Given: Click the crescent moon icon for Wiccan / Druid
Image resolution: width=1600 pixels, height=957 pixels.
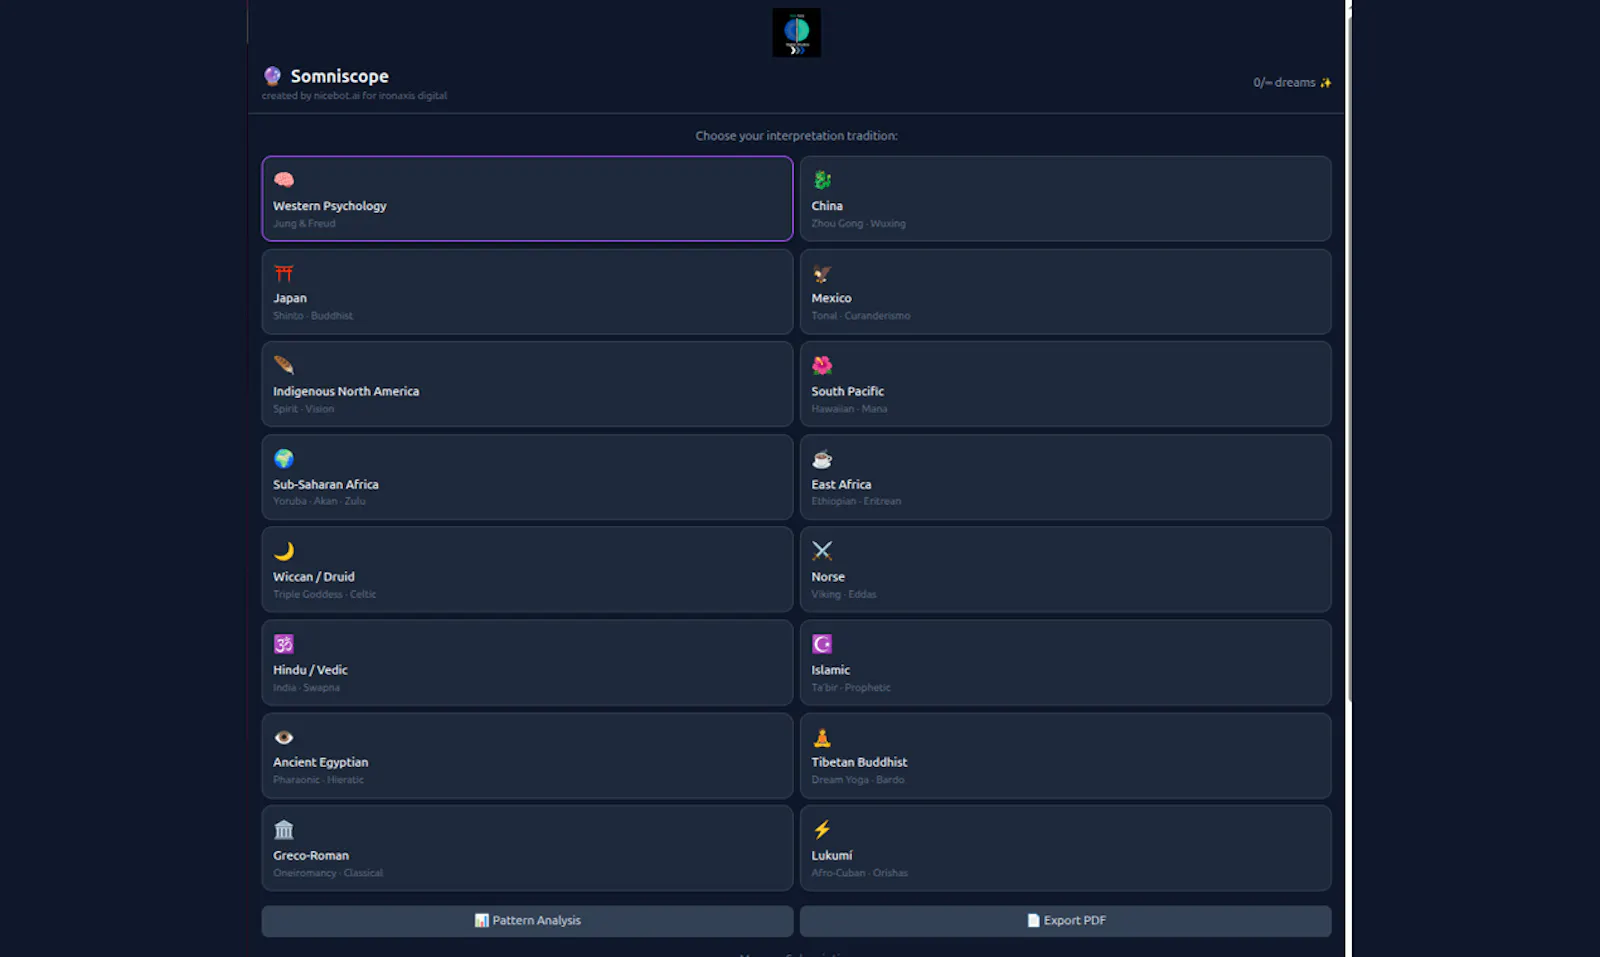Looking at the screenshot, I should tap(284, 551).
